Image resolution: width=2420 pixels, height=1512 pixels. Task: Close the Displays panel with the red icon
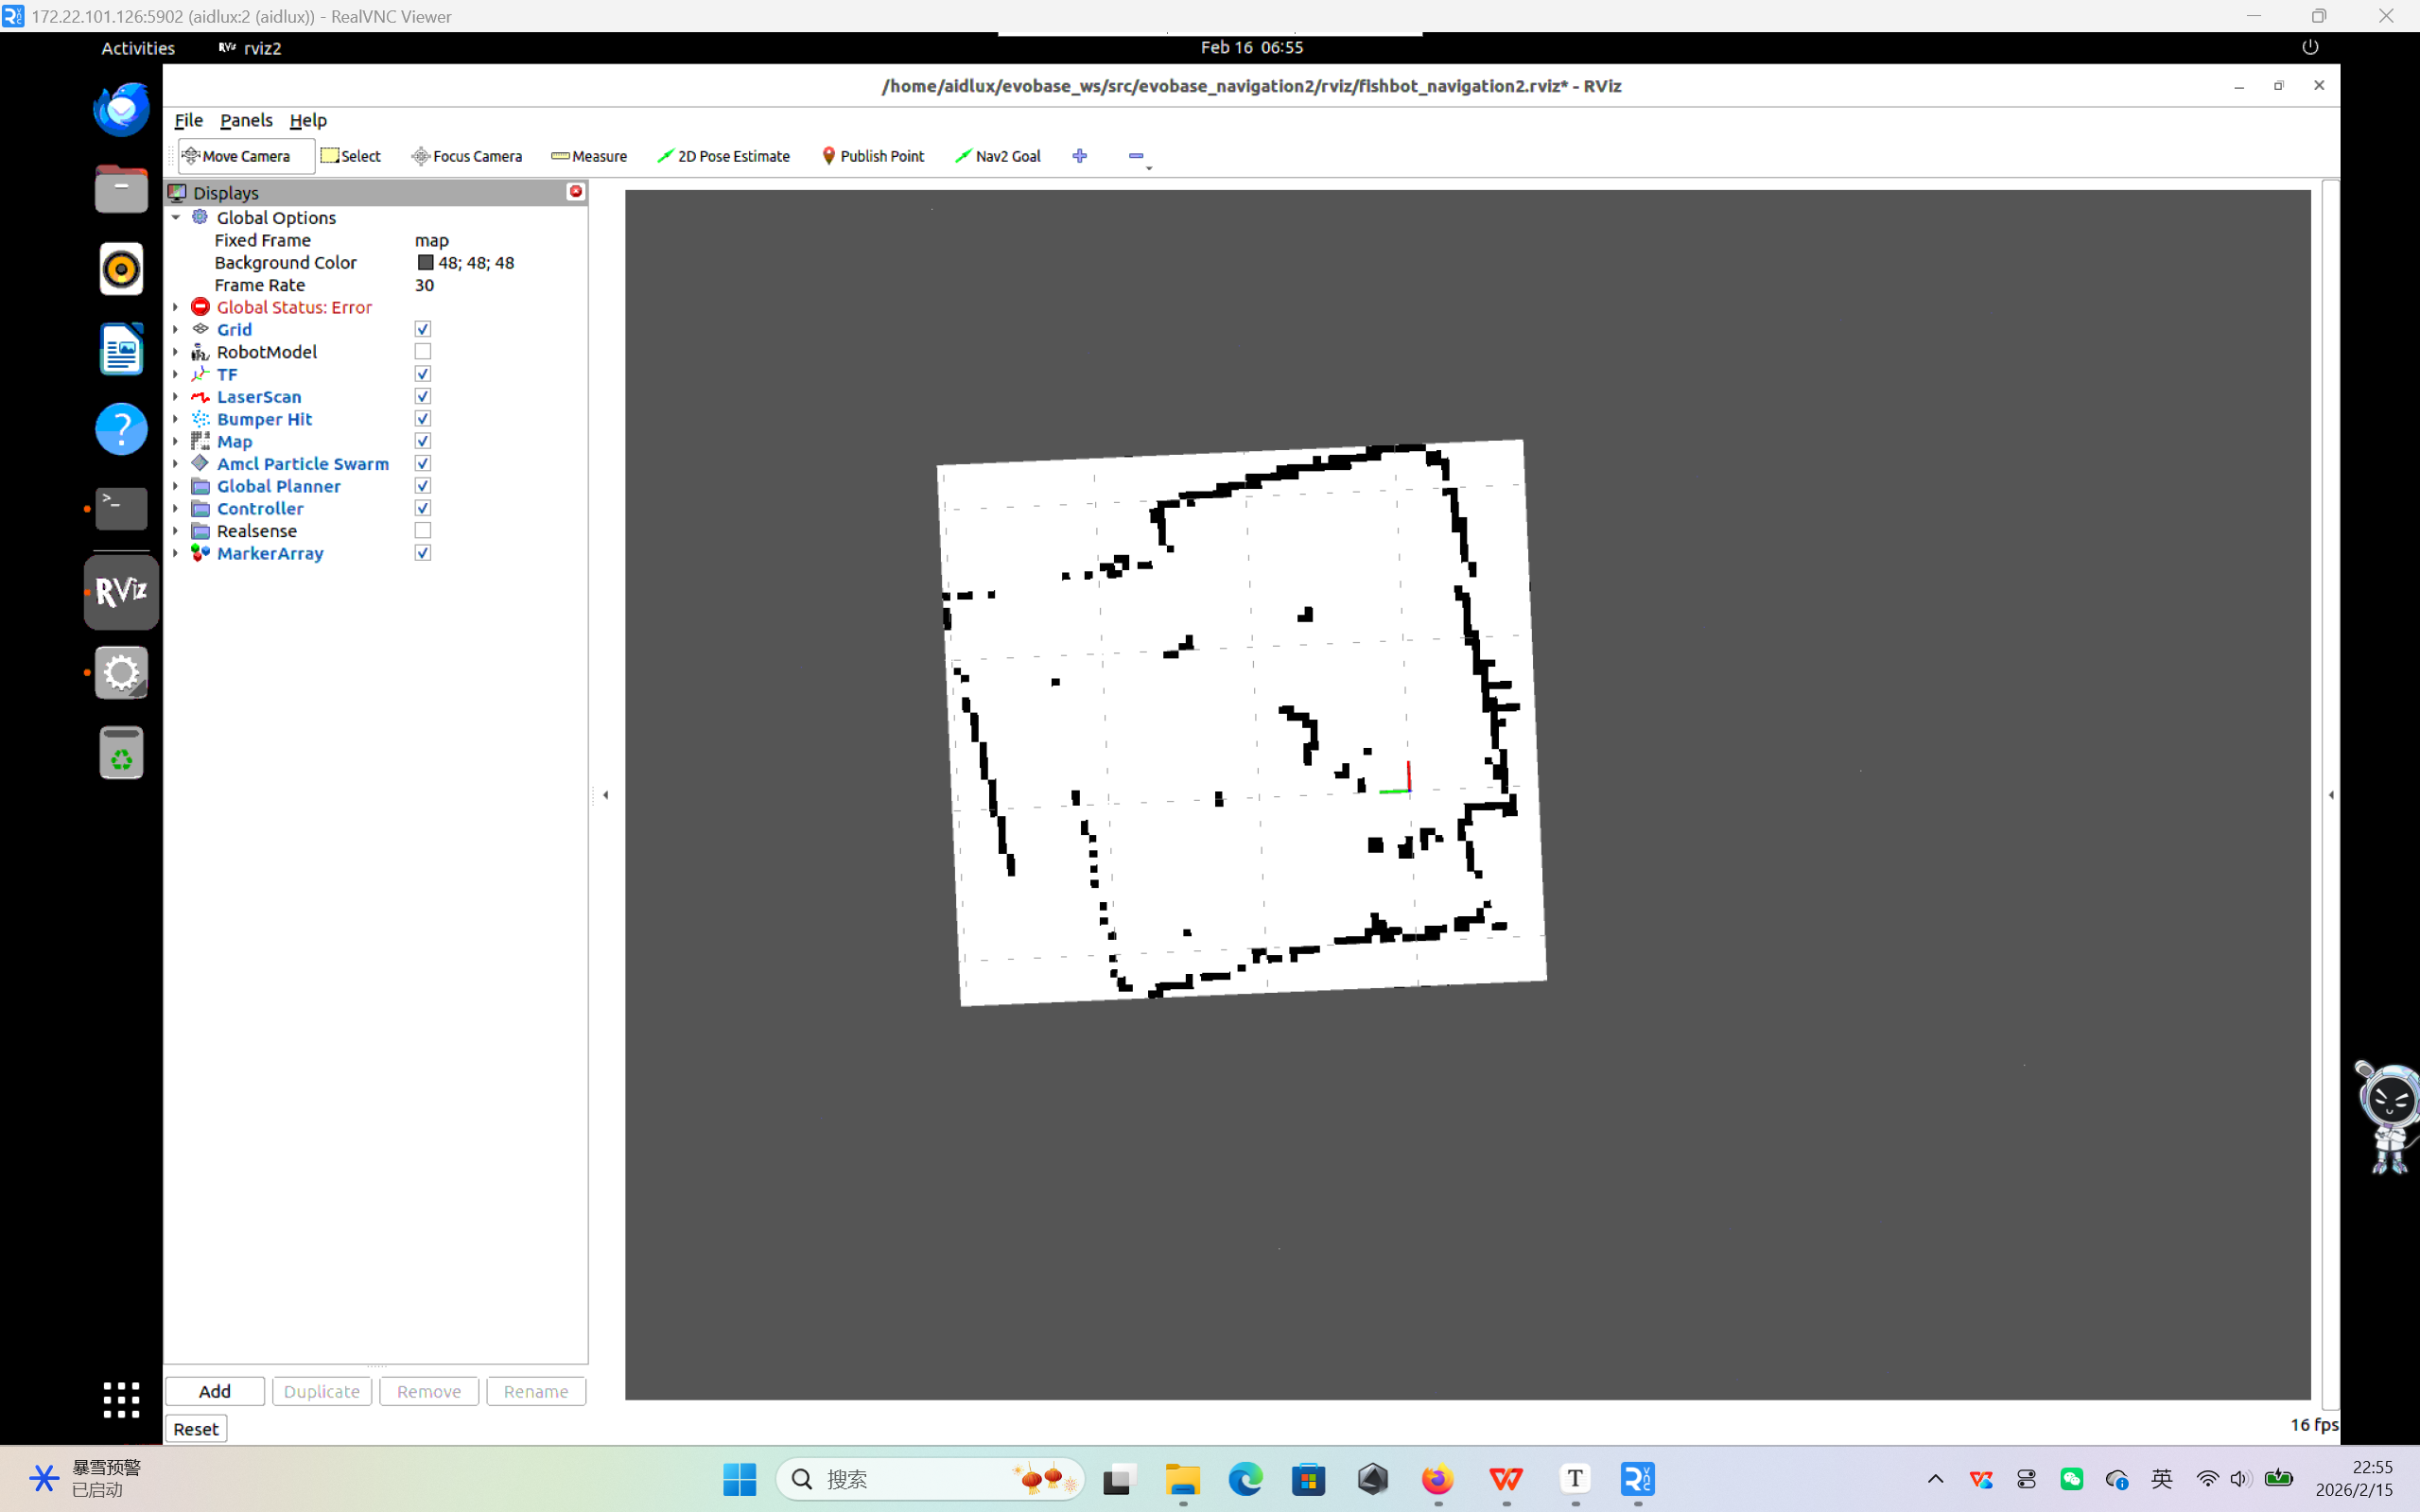[x=576, y=192]
